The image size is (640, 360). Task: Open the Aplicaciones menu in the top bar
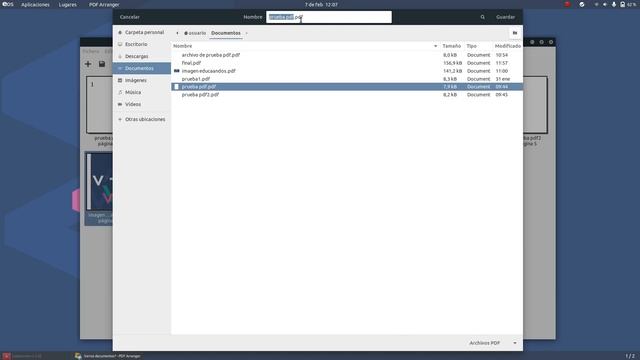coord(35,4)
